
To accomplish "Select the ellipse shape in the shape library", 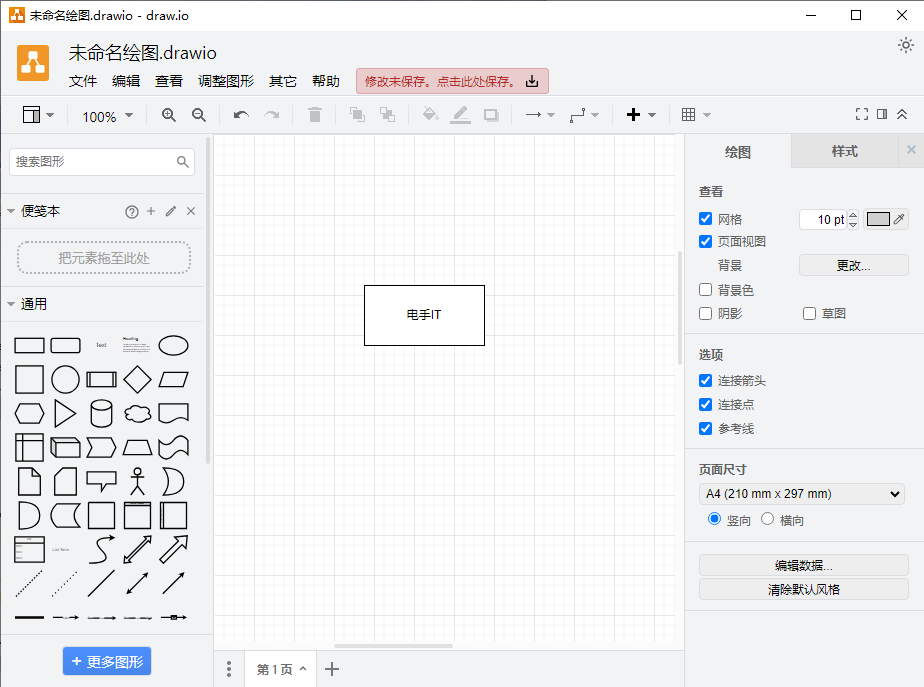I will click(173, 345).
